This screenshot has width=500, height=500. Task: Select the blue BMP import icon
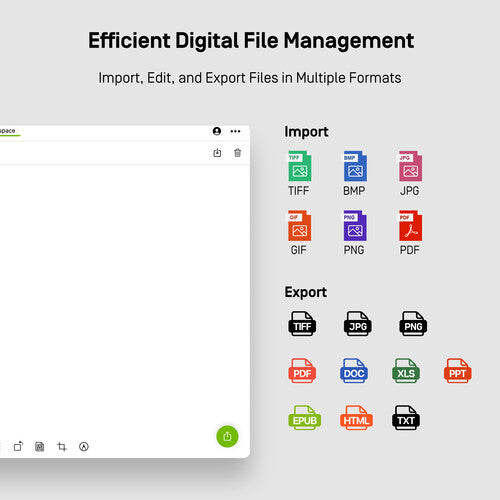point(355,166)
